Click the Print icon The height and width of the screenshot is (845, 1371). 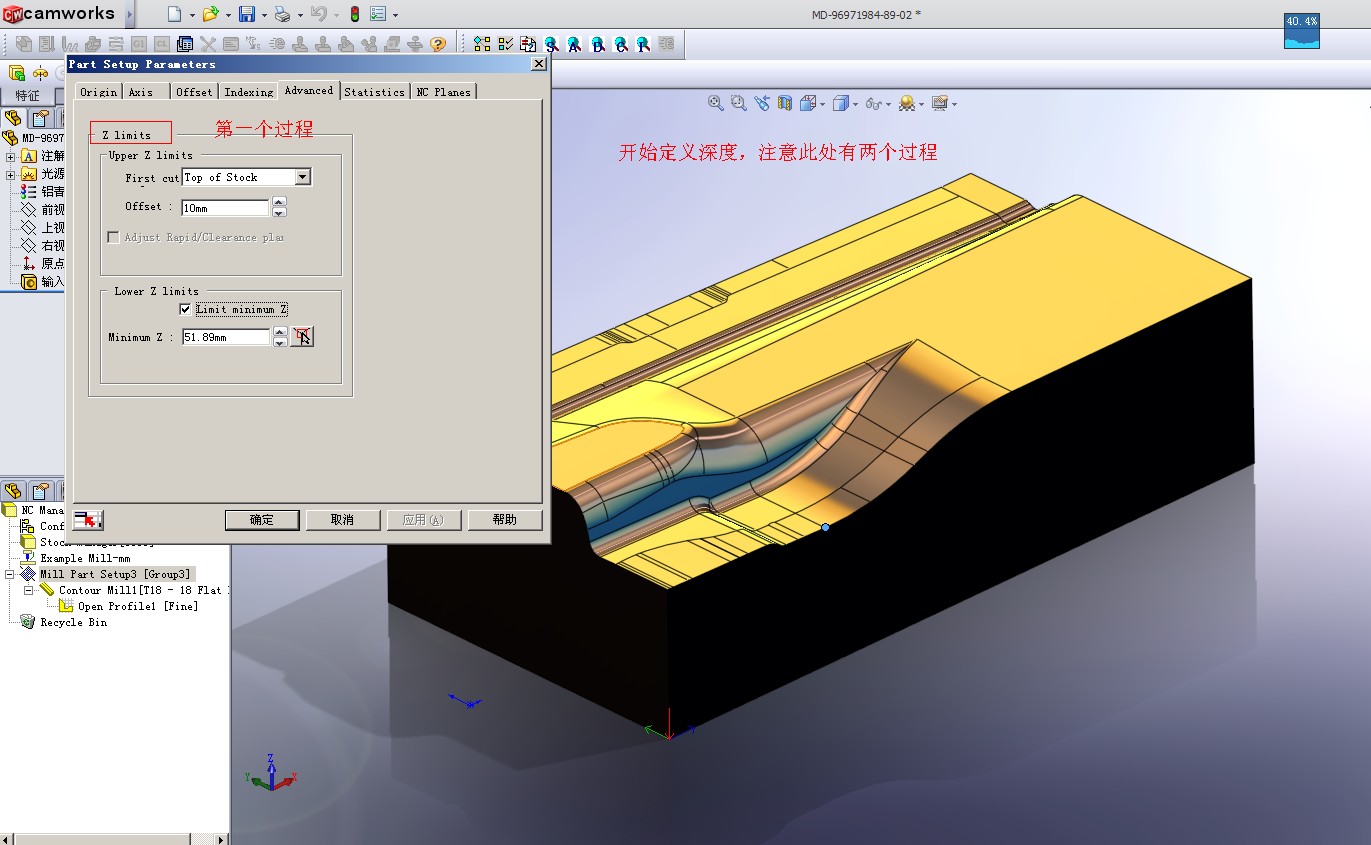pyautogui.click(x=282, y=14)
